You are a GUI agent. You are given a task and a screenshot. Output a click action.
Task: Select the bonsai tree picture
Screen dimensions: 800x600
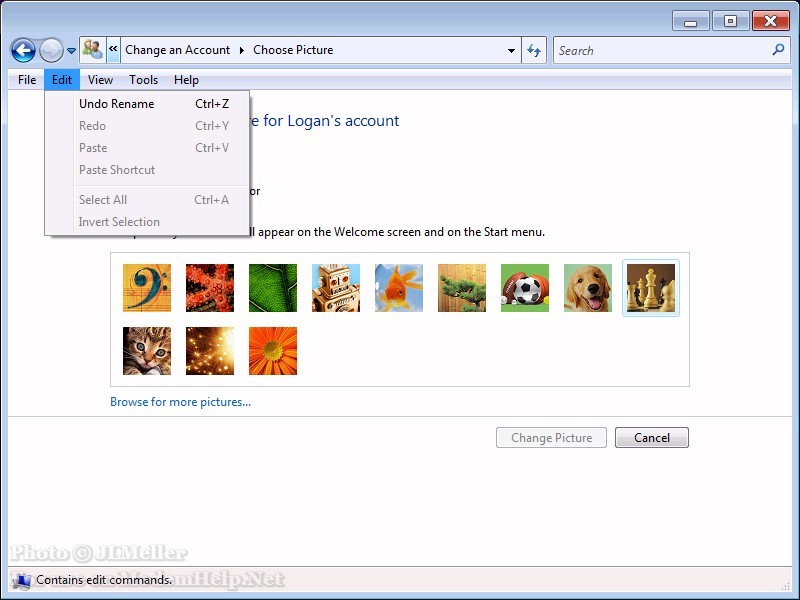click(x=462, y=288)
